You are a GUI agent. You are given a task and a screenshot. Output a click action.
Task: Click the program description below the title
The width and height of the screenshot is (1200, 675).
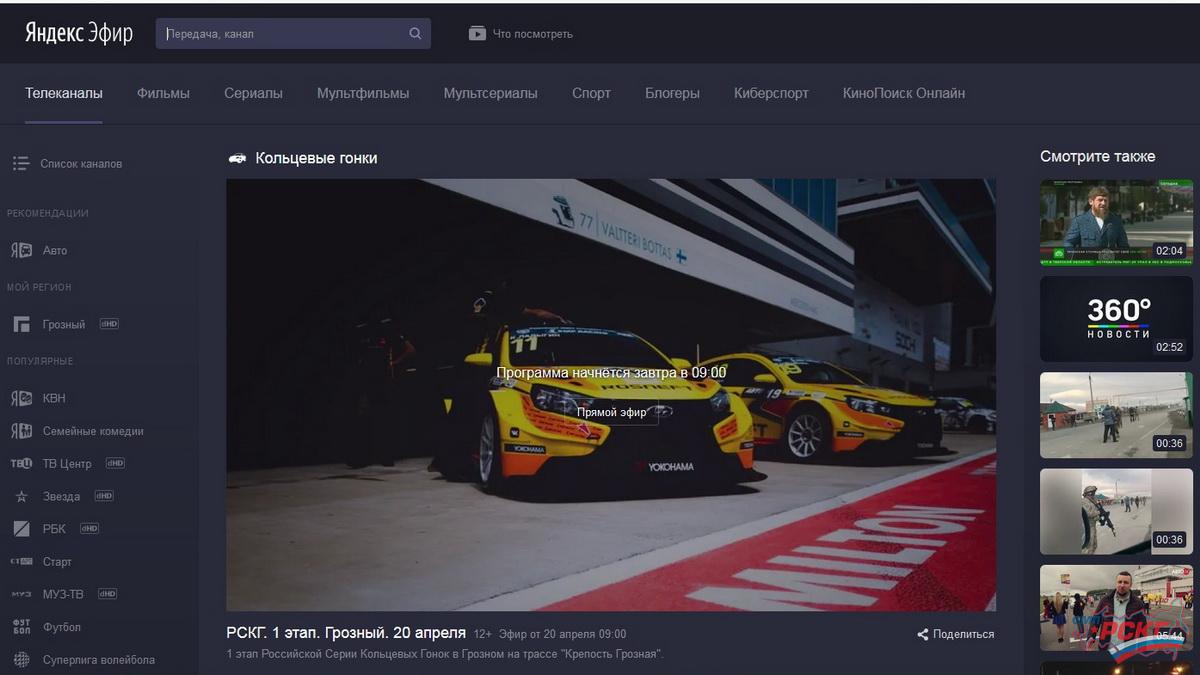click(x=445, y=654)
